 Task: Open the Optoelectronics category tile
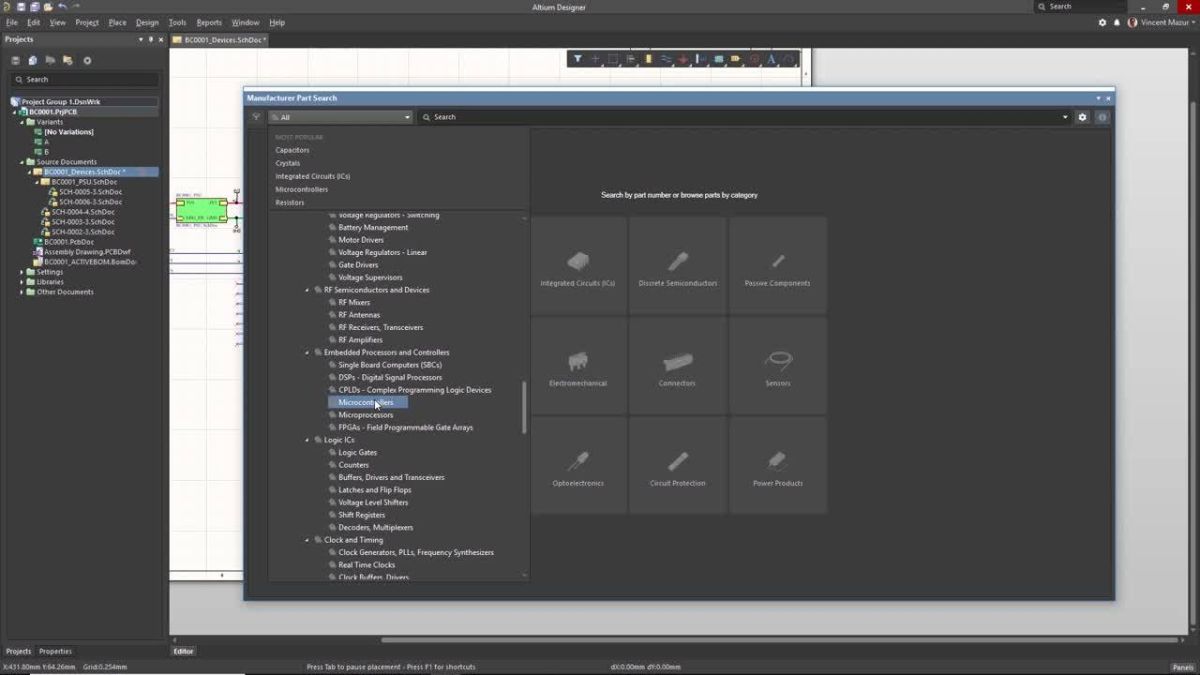[x=578, y=462]
